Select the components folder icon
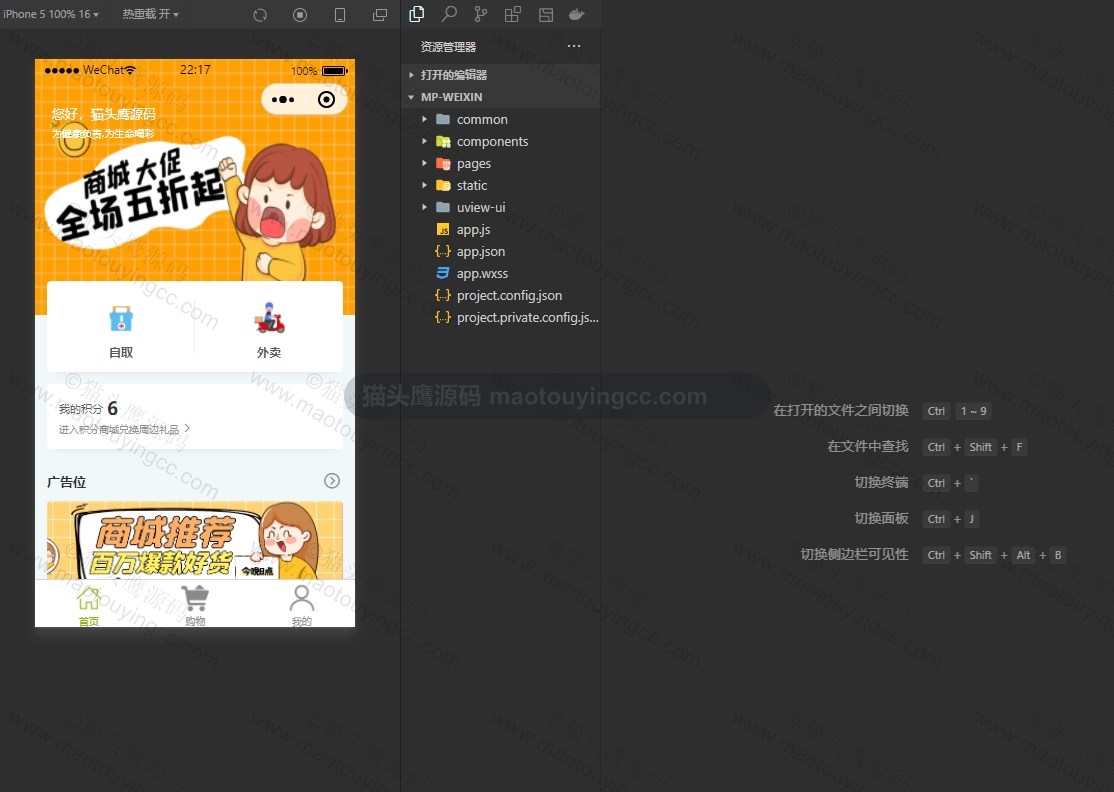 click(x=443, y=141)
